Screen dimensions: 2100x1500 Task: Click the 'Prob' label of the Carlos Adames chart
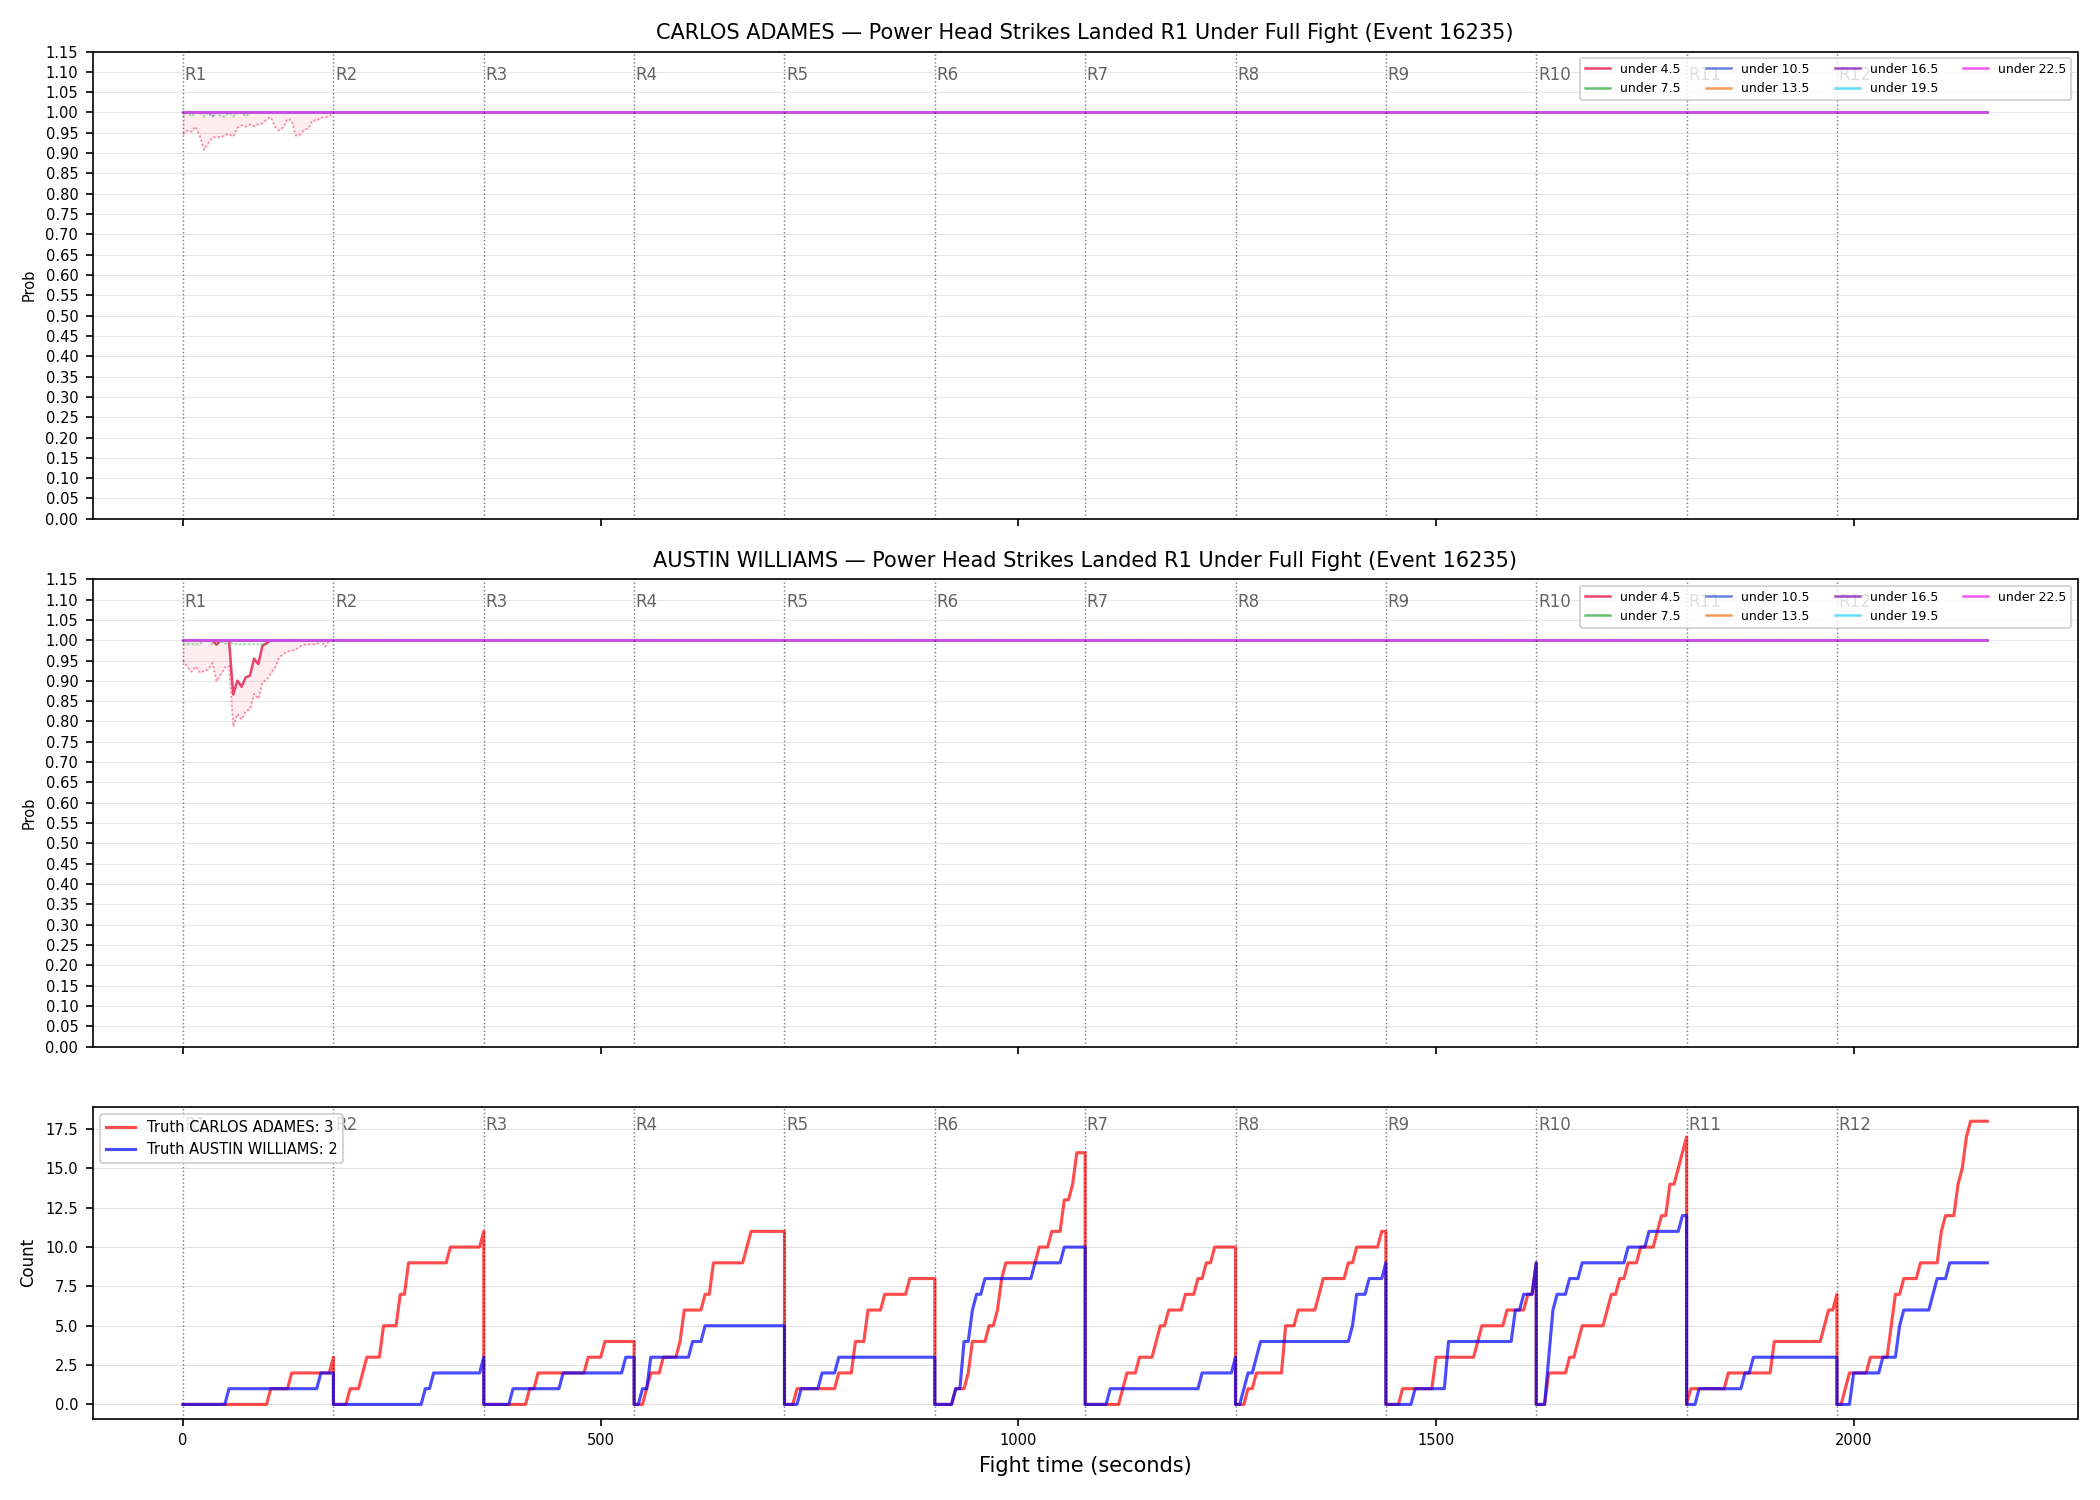28,286
